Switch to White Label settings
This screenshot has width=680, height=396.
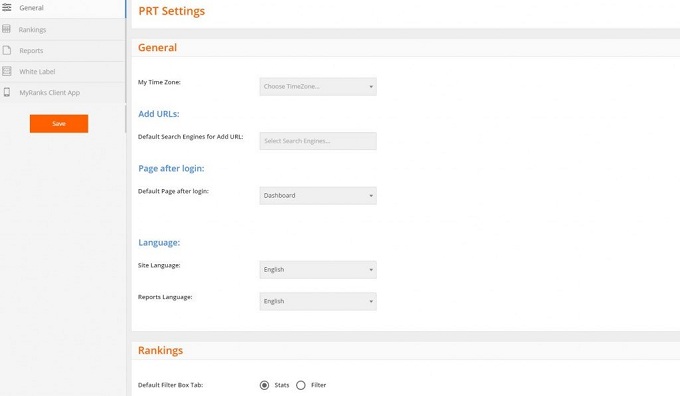[x=62, y=72]
